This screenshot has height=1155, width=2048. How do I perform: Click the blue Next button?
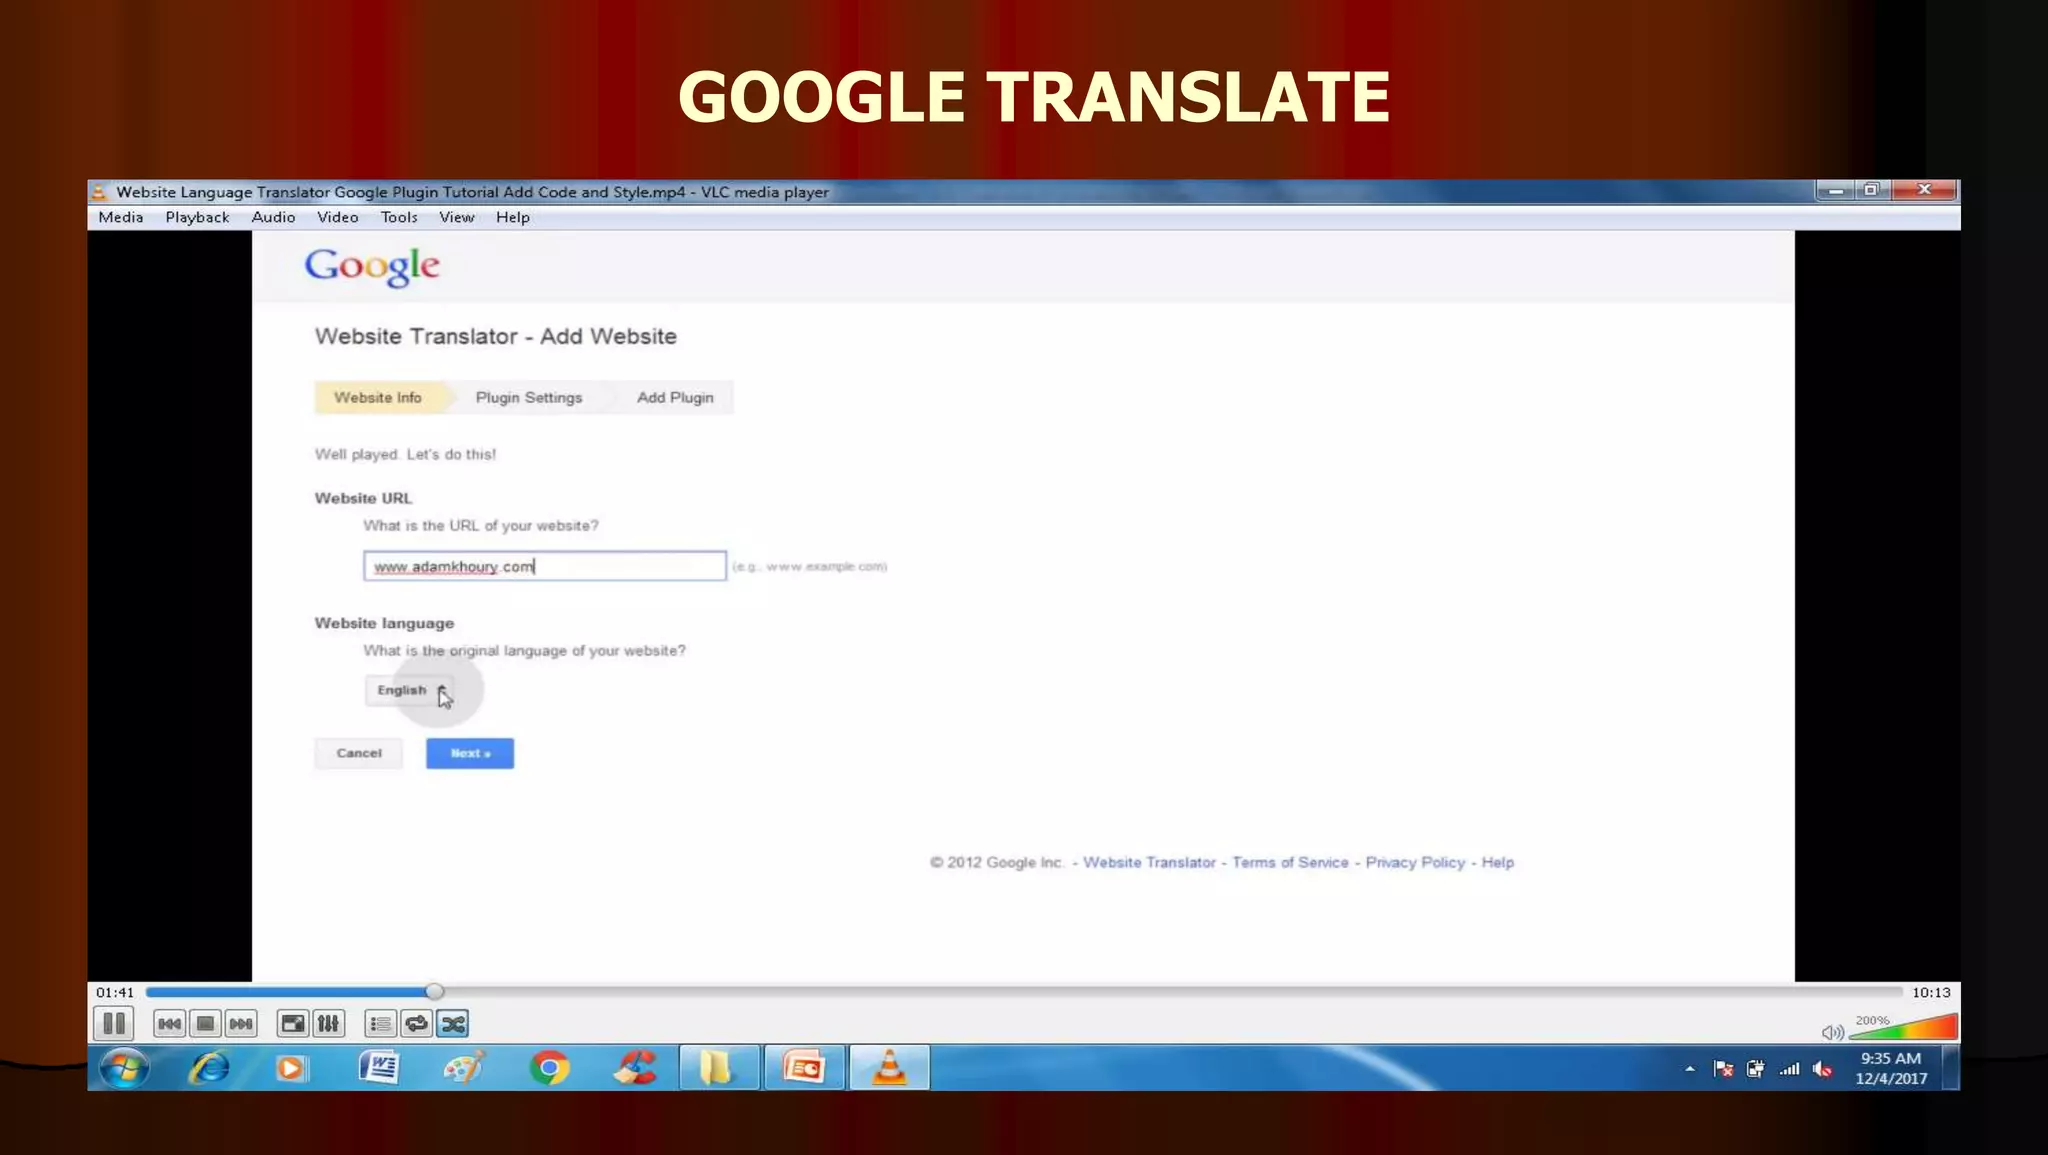470,753
